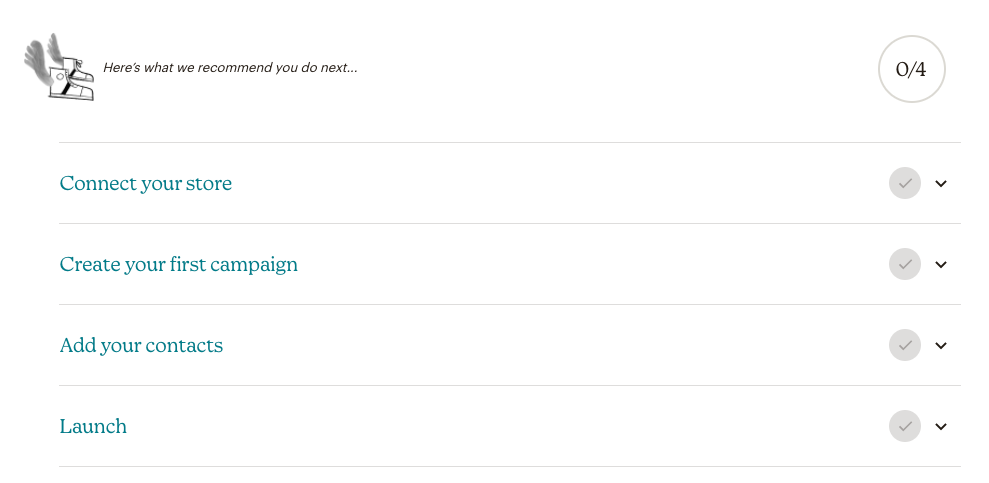
Task: Toggle the Add your contacts checkmark
Action: coord(904,346)
